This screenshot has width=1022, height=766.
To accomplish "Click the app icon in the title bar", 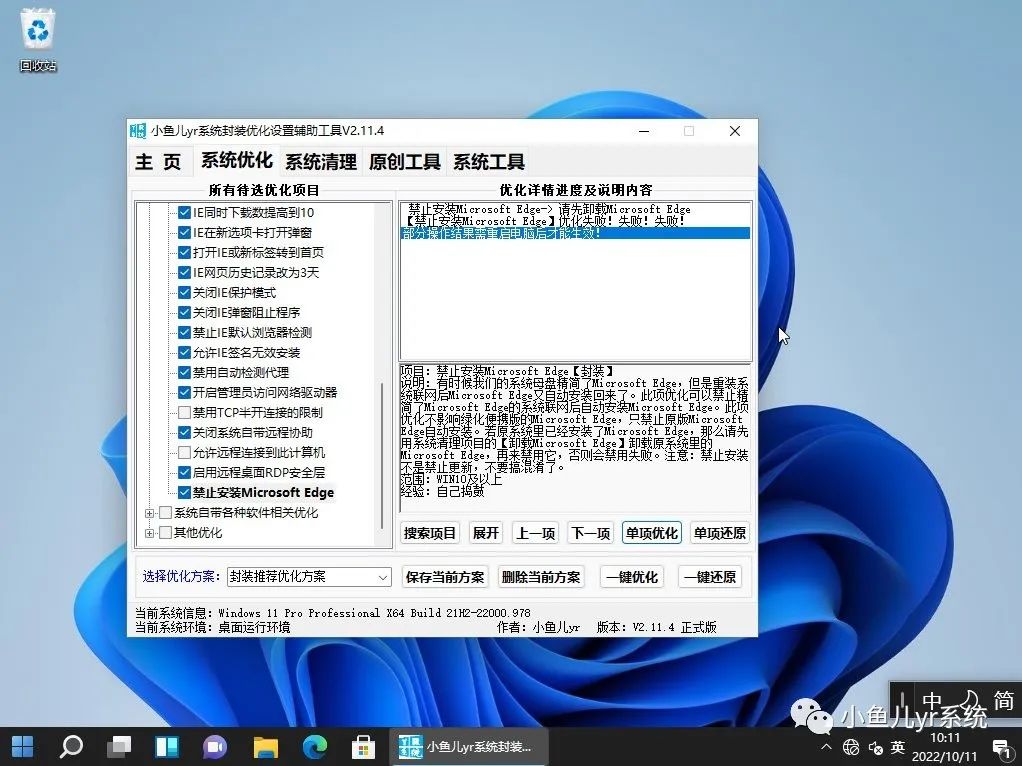I will 138,130.
